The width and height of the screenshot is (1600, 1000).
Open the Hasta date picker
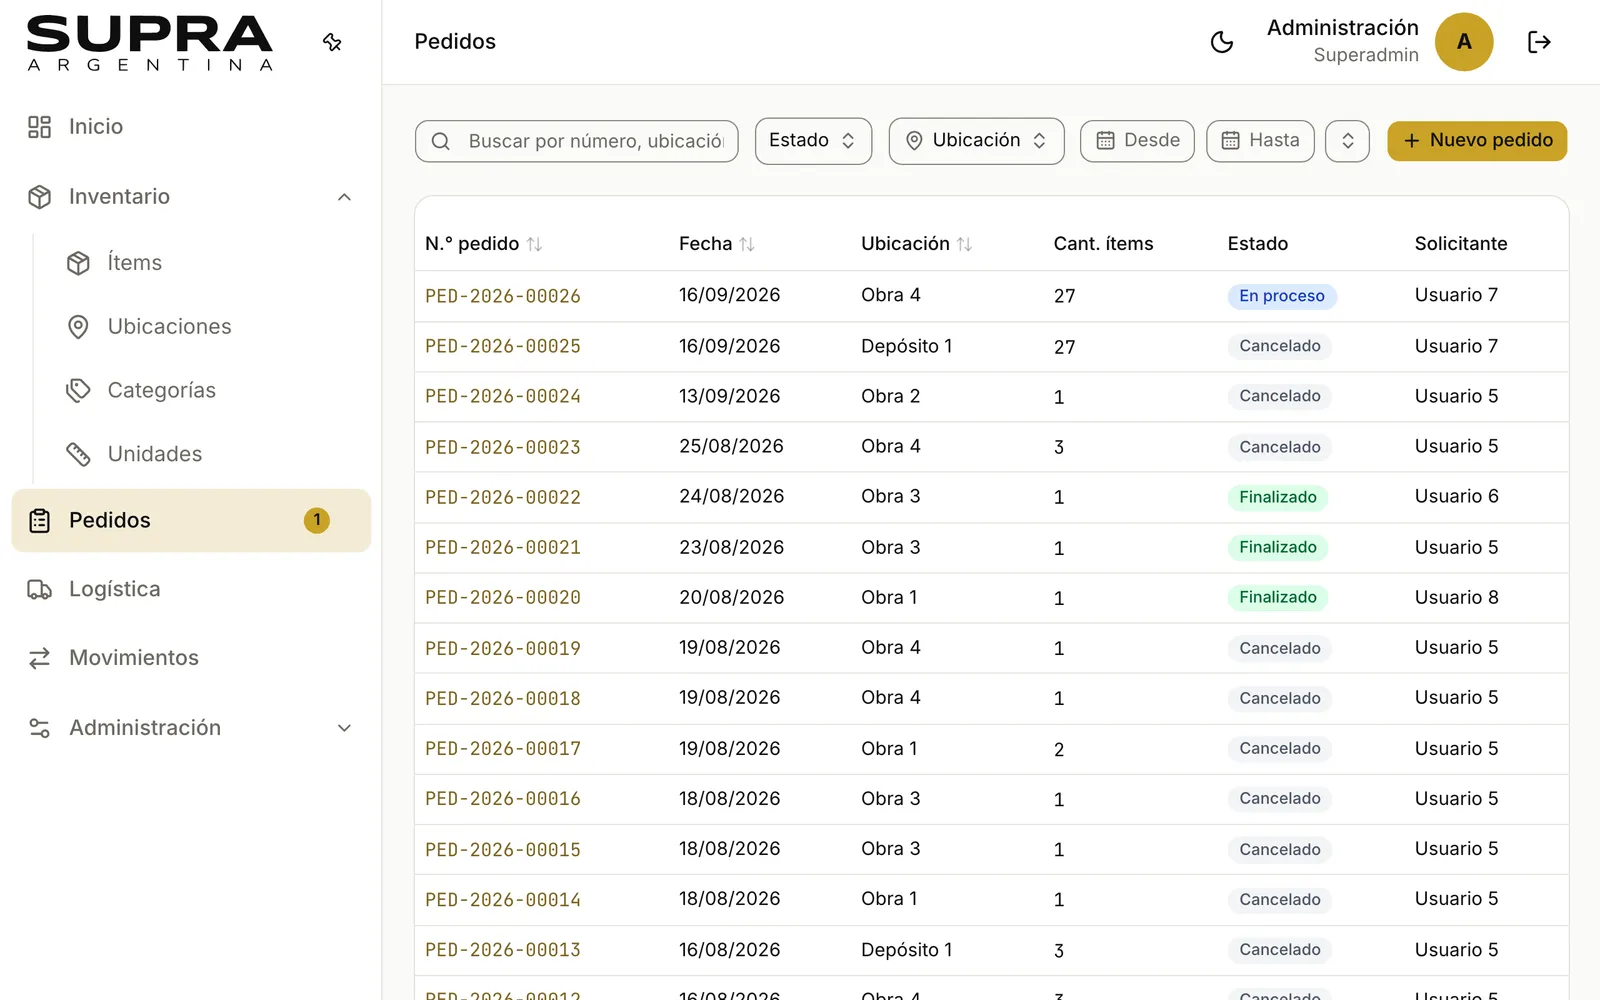(1260, 141)
